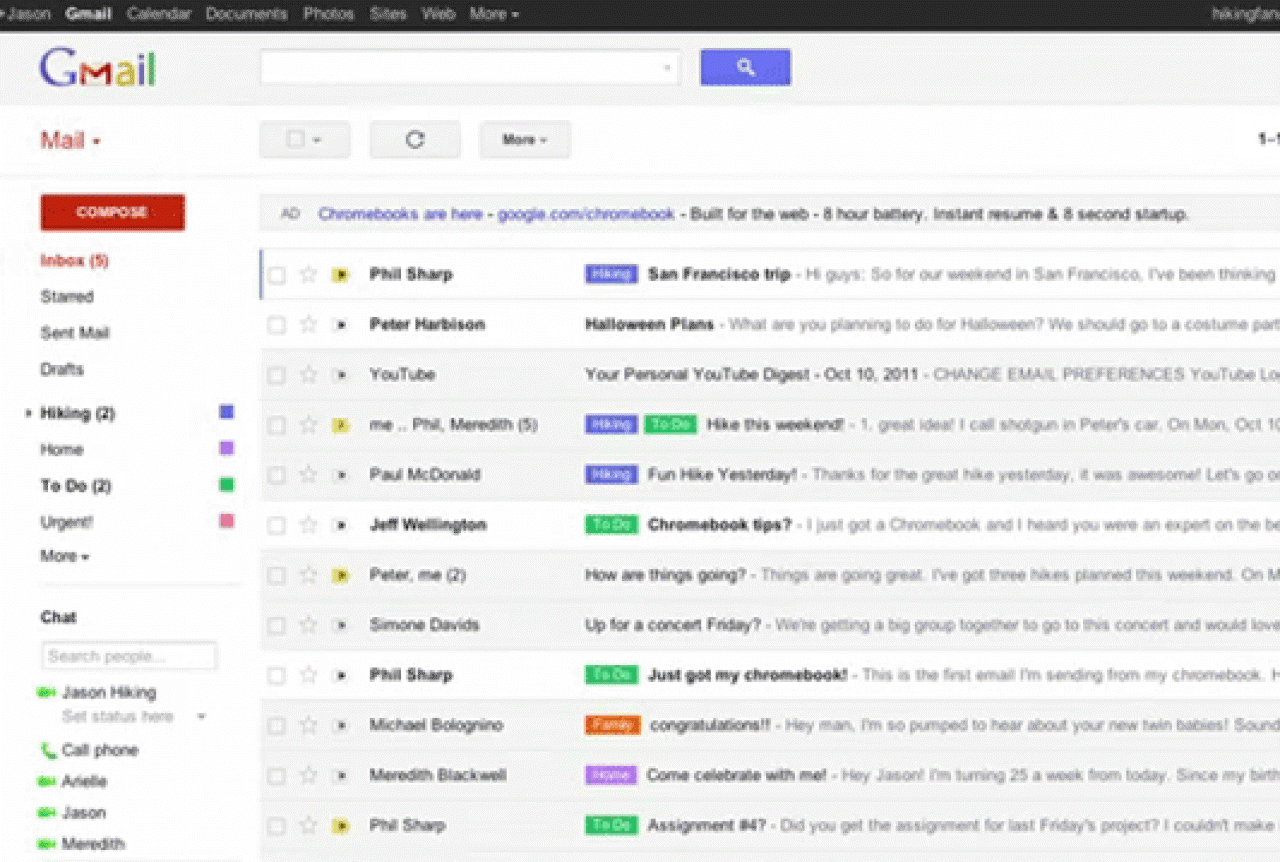Click importance marker on YouTube row
Screen dimensions: 1280x862
[x=341, y=375]
